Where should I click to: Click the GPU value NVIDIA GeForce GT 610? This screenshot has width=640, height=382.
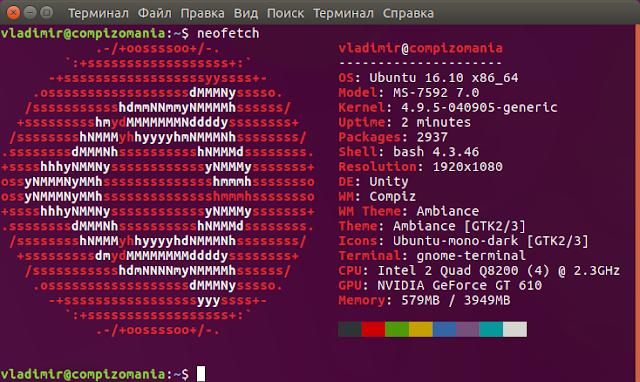(x=460, y=285)
